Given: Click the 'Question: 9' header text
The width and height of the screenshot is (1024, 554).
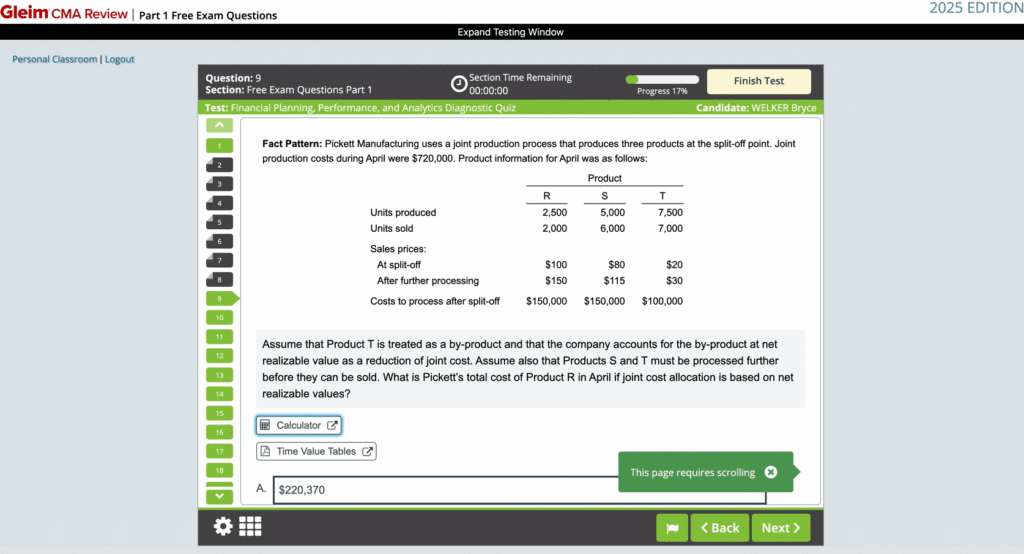Looking at the screenshot, I should point(233,78).
